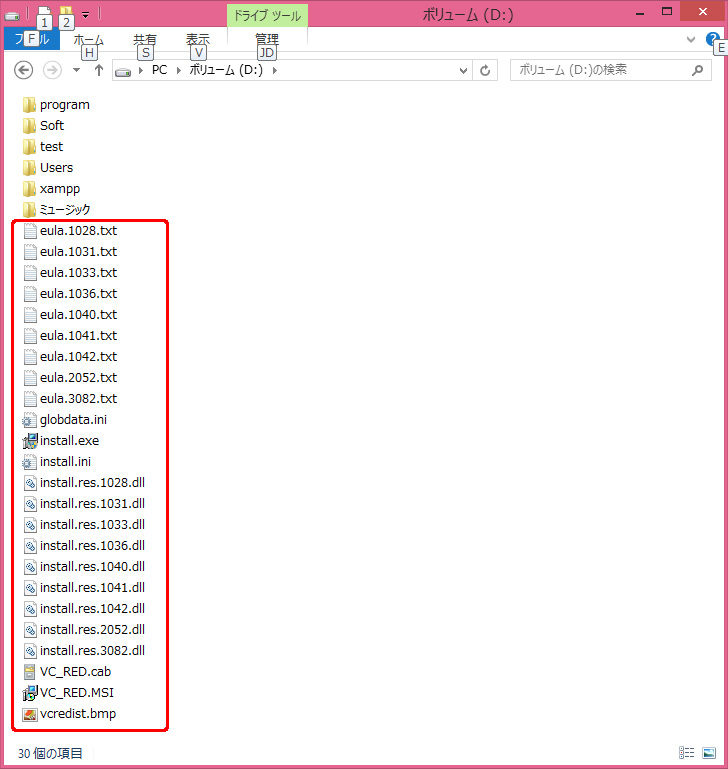This screenshot has height=769, width=728.
Task: Switch to details view in status bar
Action: pyautogui.click(x=687, y=752)
